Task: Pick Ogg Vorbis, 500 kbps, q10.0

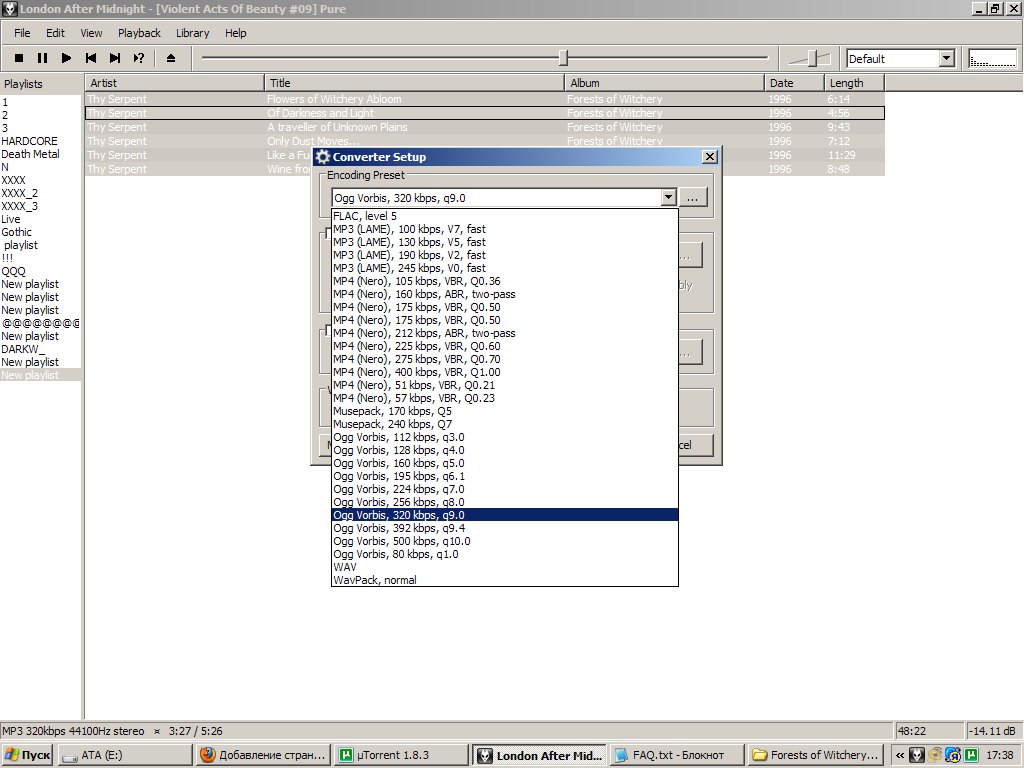Action: tap(505, 541)
